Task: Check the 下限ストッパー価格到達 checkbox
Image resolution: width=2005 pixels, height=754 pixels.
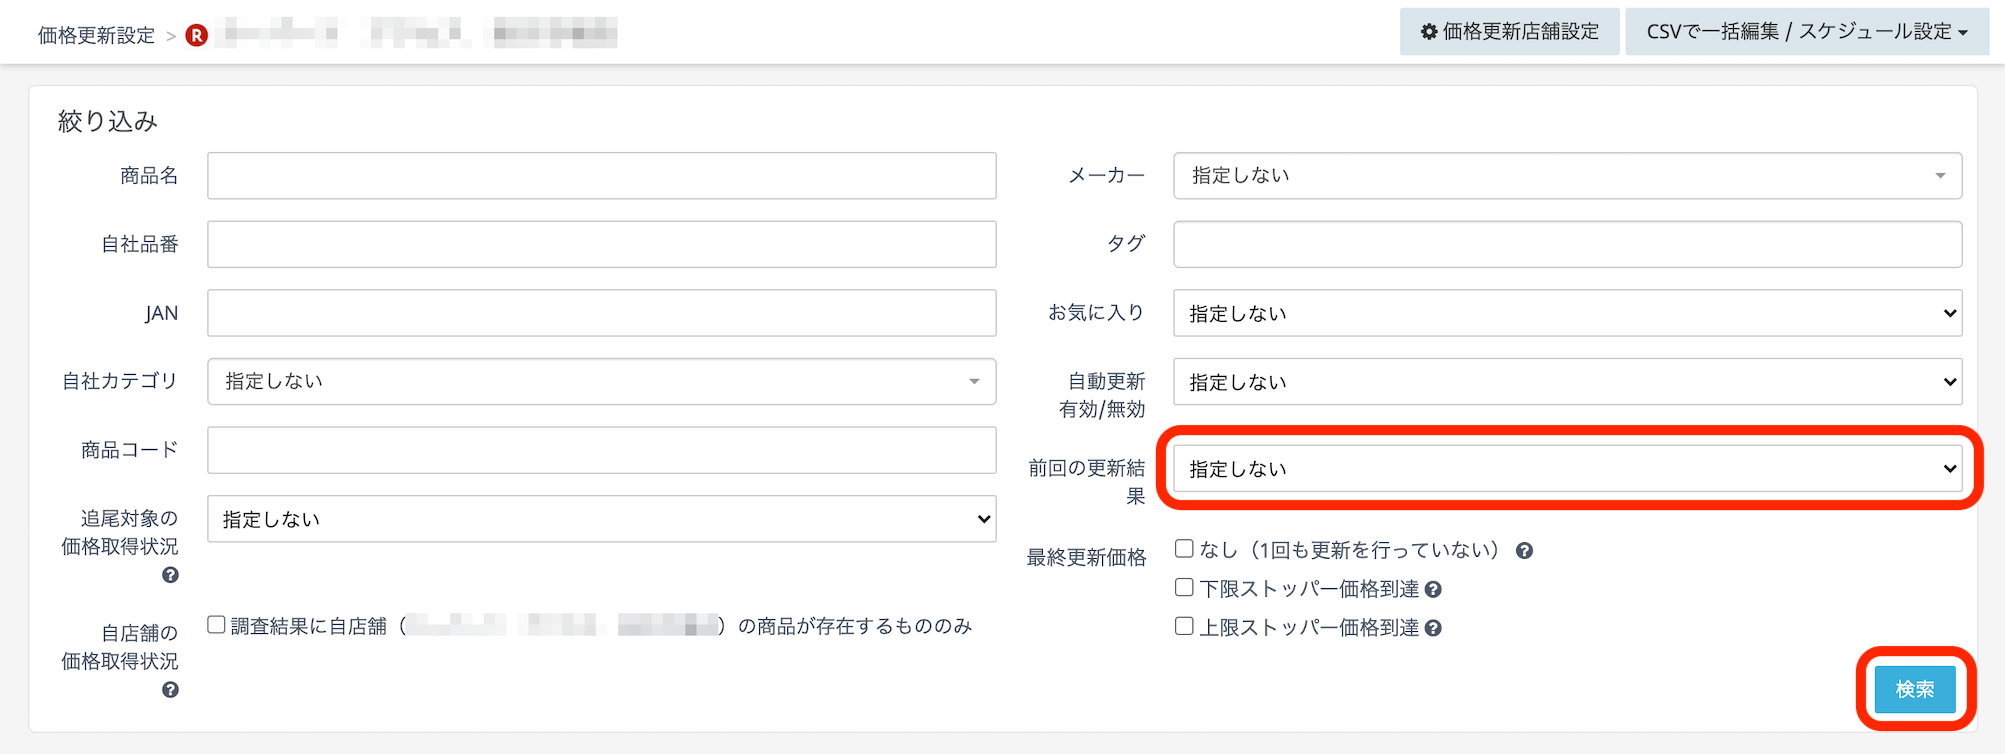Action: tap(1184, 588)
